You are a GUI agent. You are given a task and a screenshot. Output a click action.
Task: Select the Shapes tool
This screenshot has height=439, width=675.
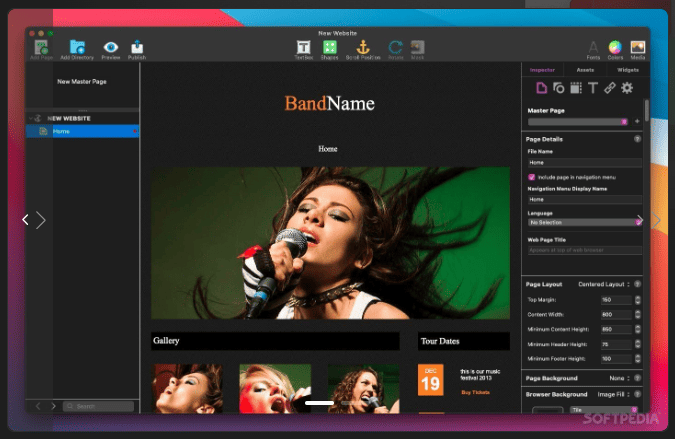[330, 47]
